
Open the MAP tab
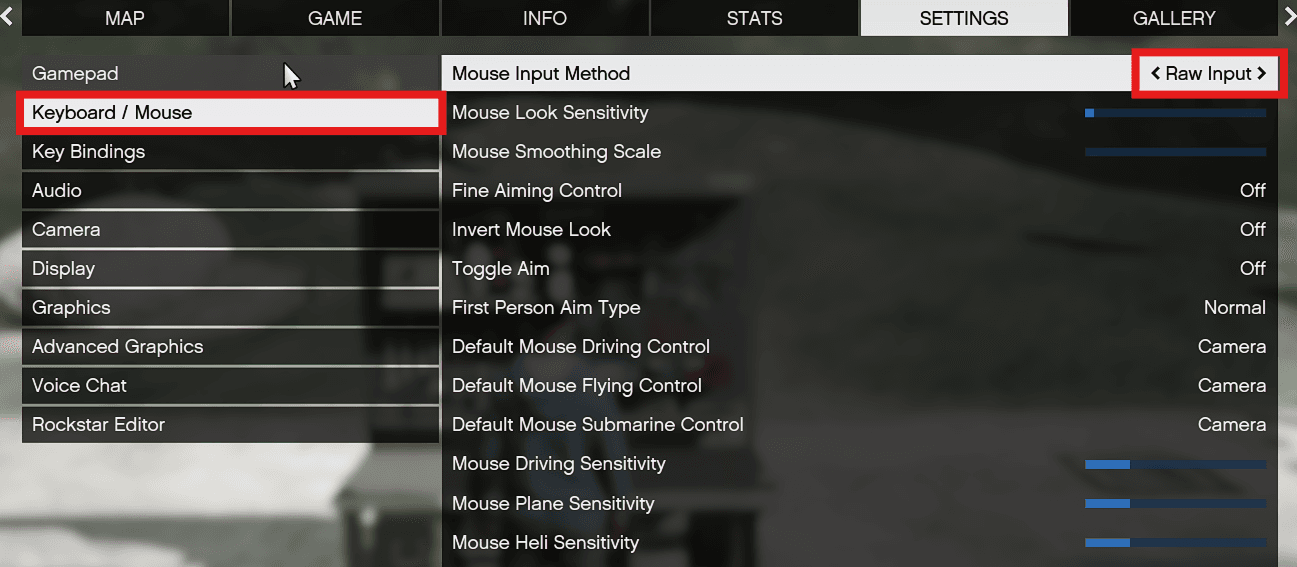click(x=125, y=18)
